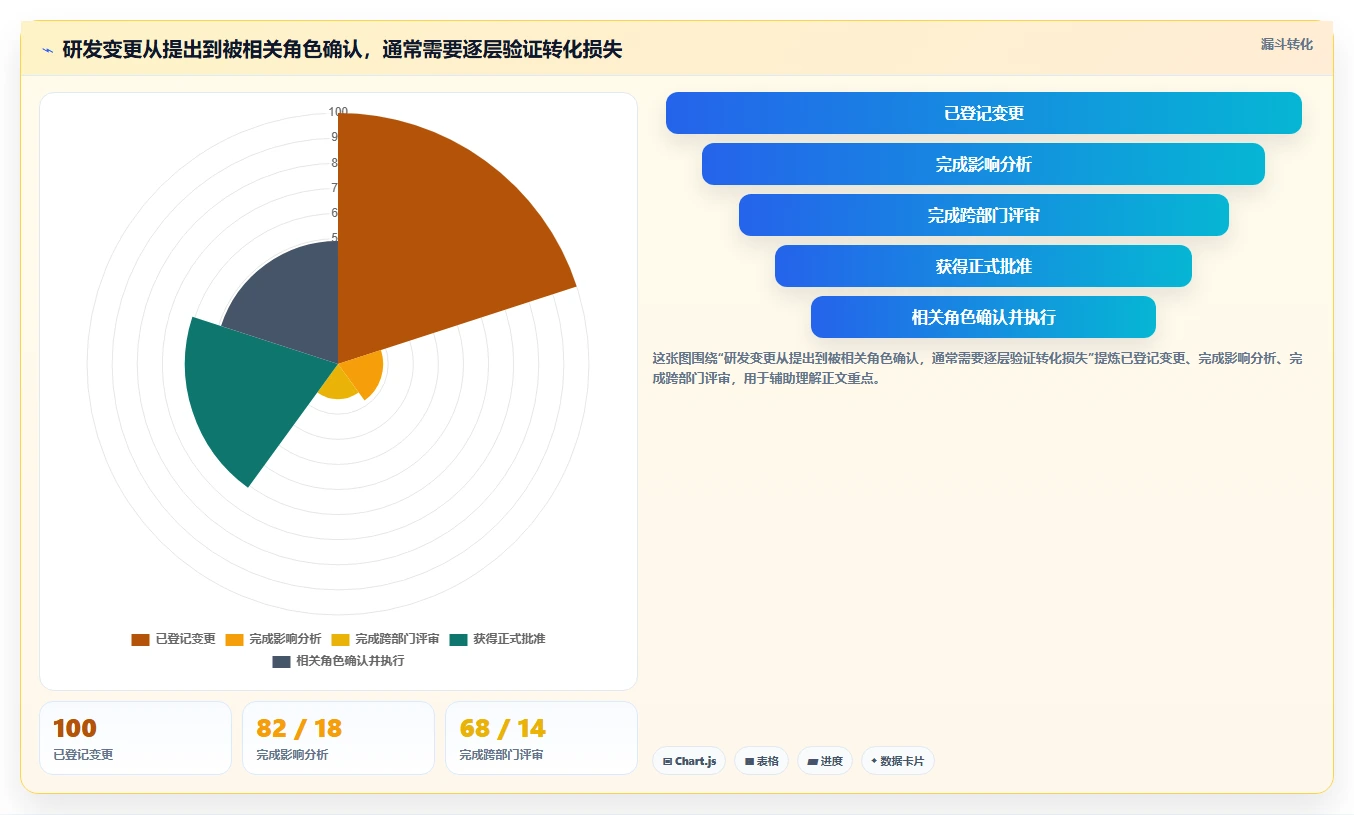Click the yellow 完成跨部门评审 chart segment
The width and height of the screenshot is (1354, 815).
337,385
